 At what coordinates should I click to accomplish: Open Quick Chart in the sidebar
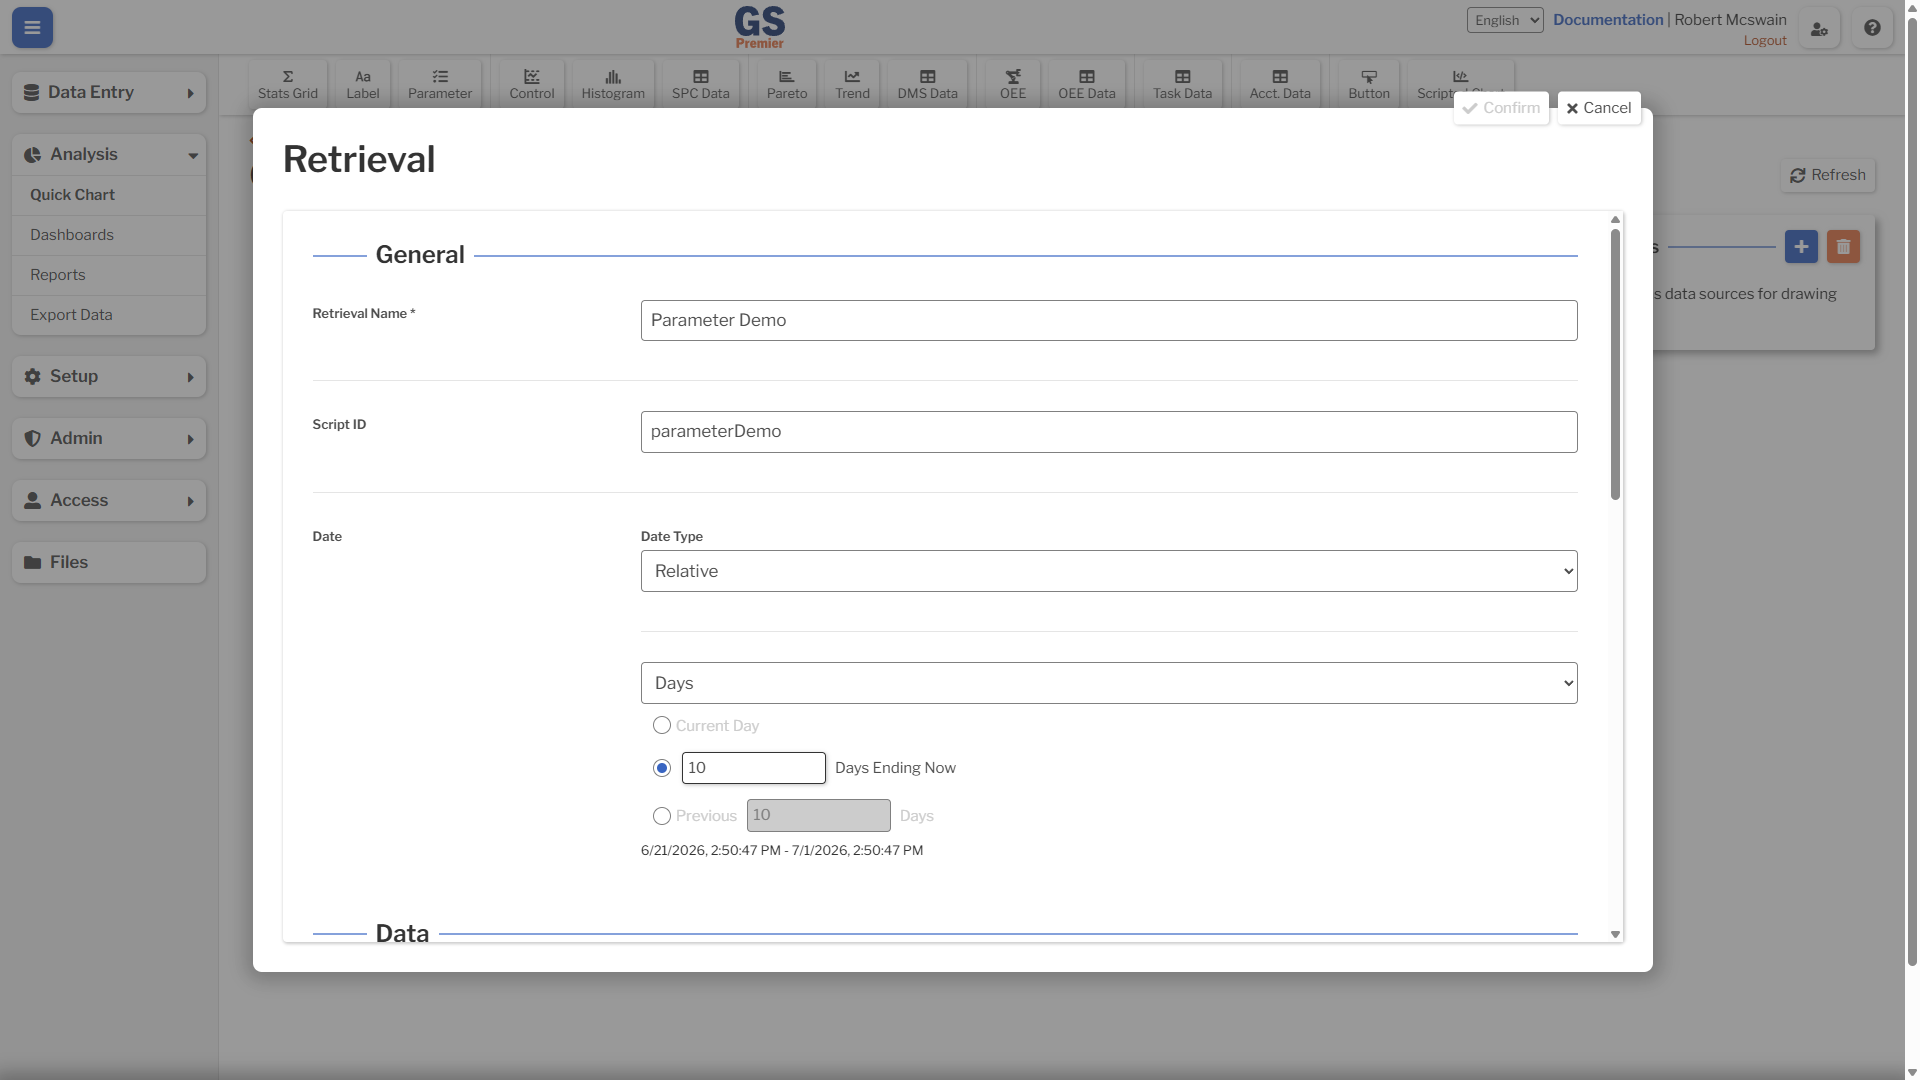click(x=109, y=195)
